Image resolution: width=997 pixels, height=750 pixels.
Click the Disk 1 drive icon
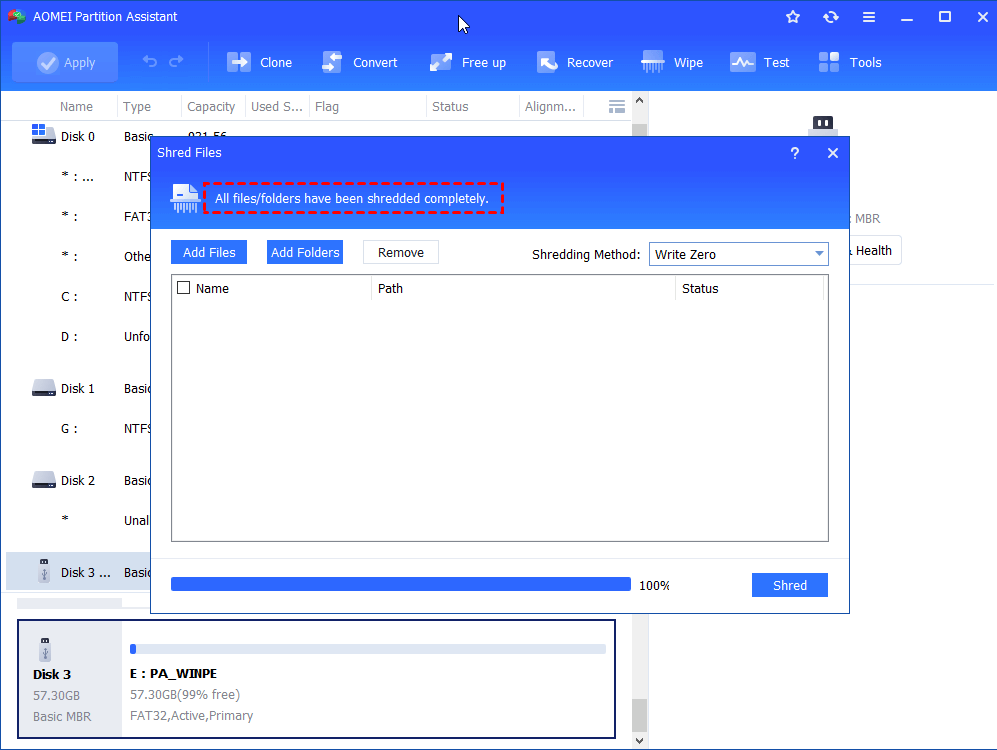(43, 388)
